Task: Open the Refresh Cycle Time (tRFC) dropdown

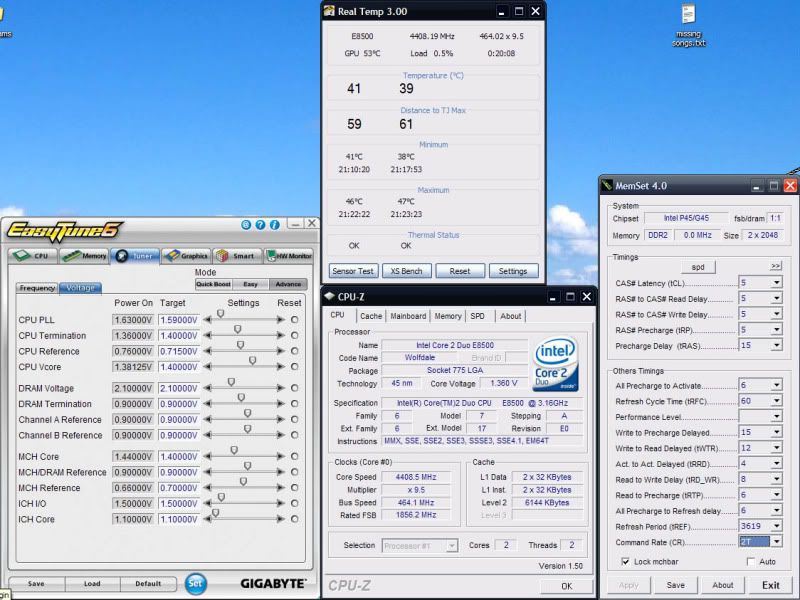Action: pyautogui.click(x=776, y=401)
